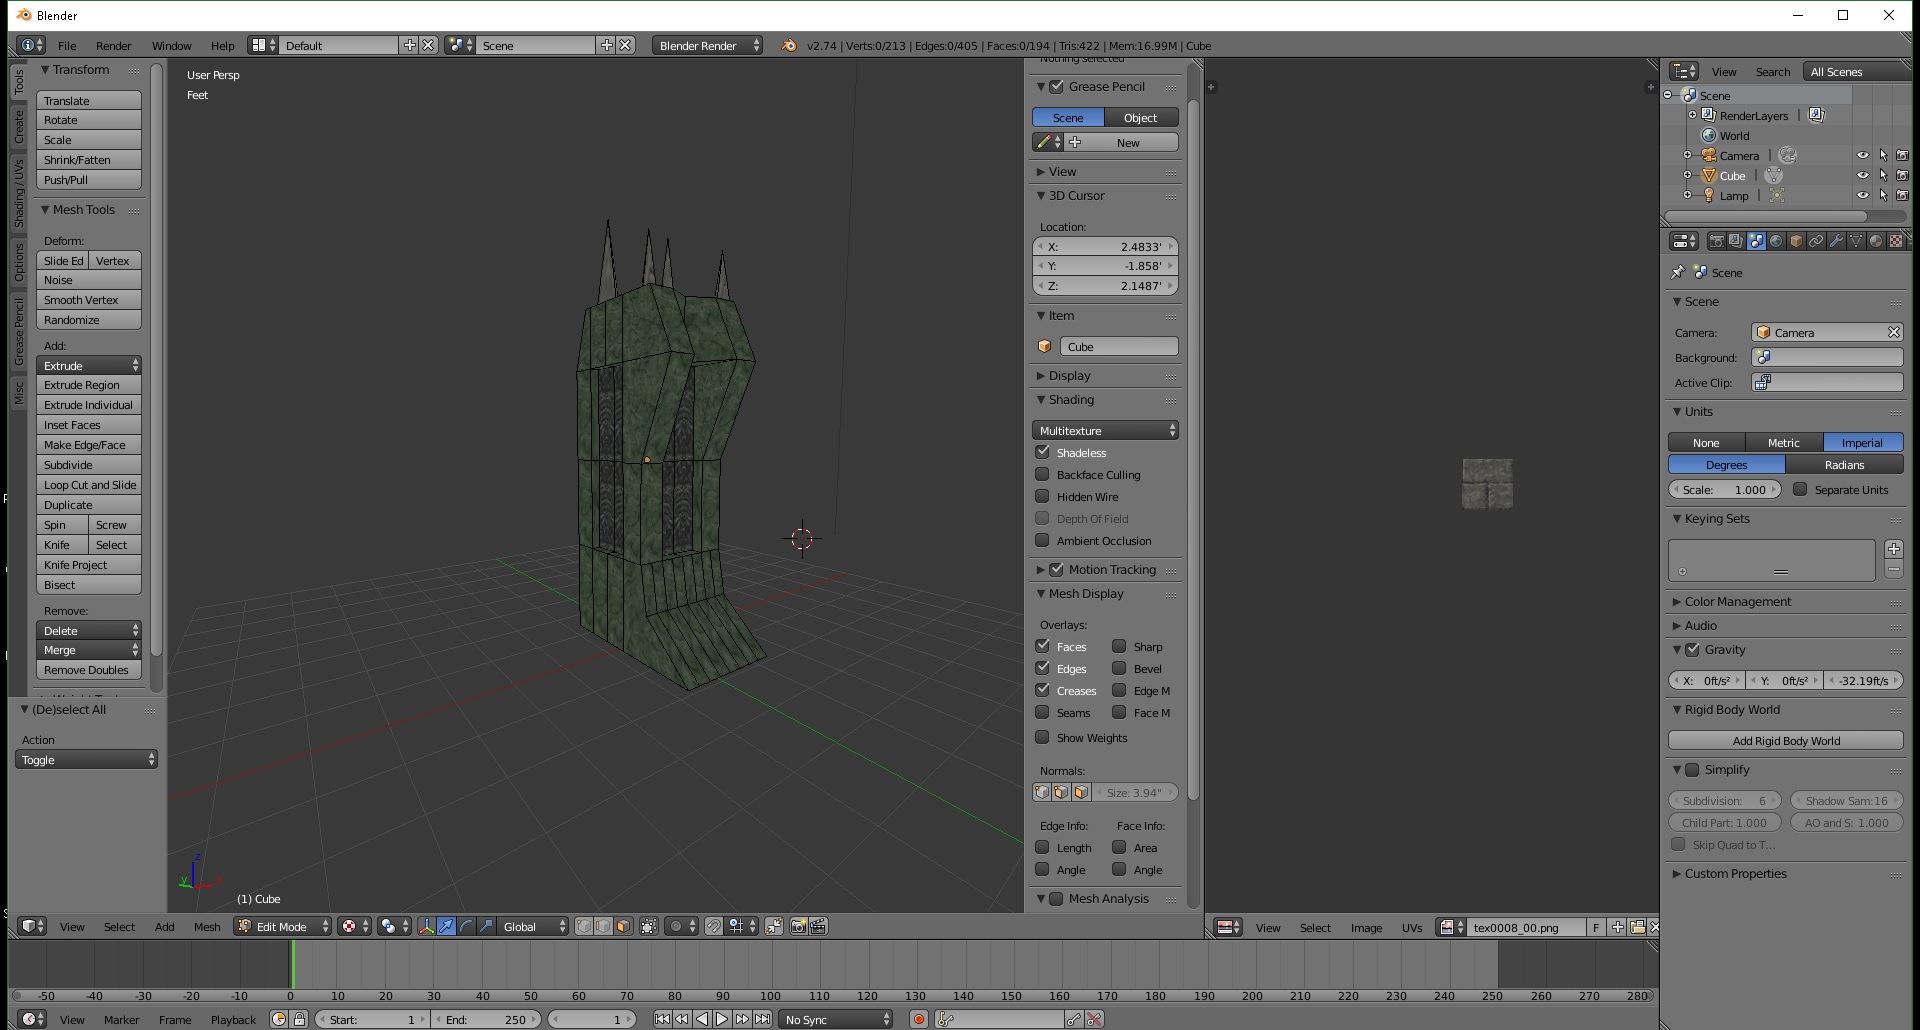The width and height of the screenshot is (1920, 1030).
Task: Open the World properties globe tab
Action: pyautogui.click(x=1776, y=241)
